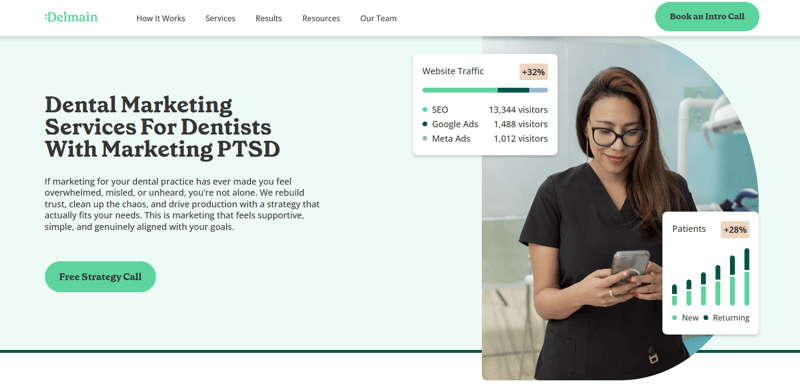Click the +32% traffic badge
800x389 pixels.
534,72
